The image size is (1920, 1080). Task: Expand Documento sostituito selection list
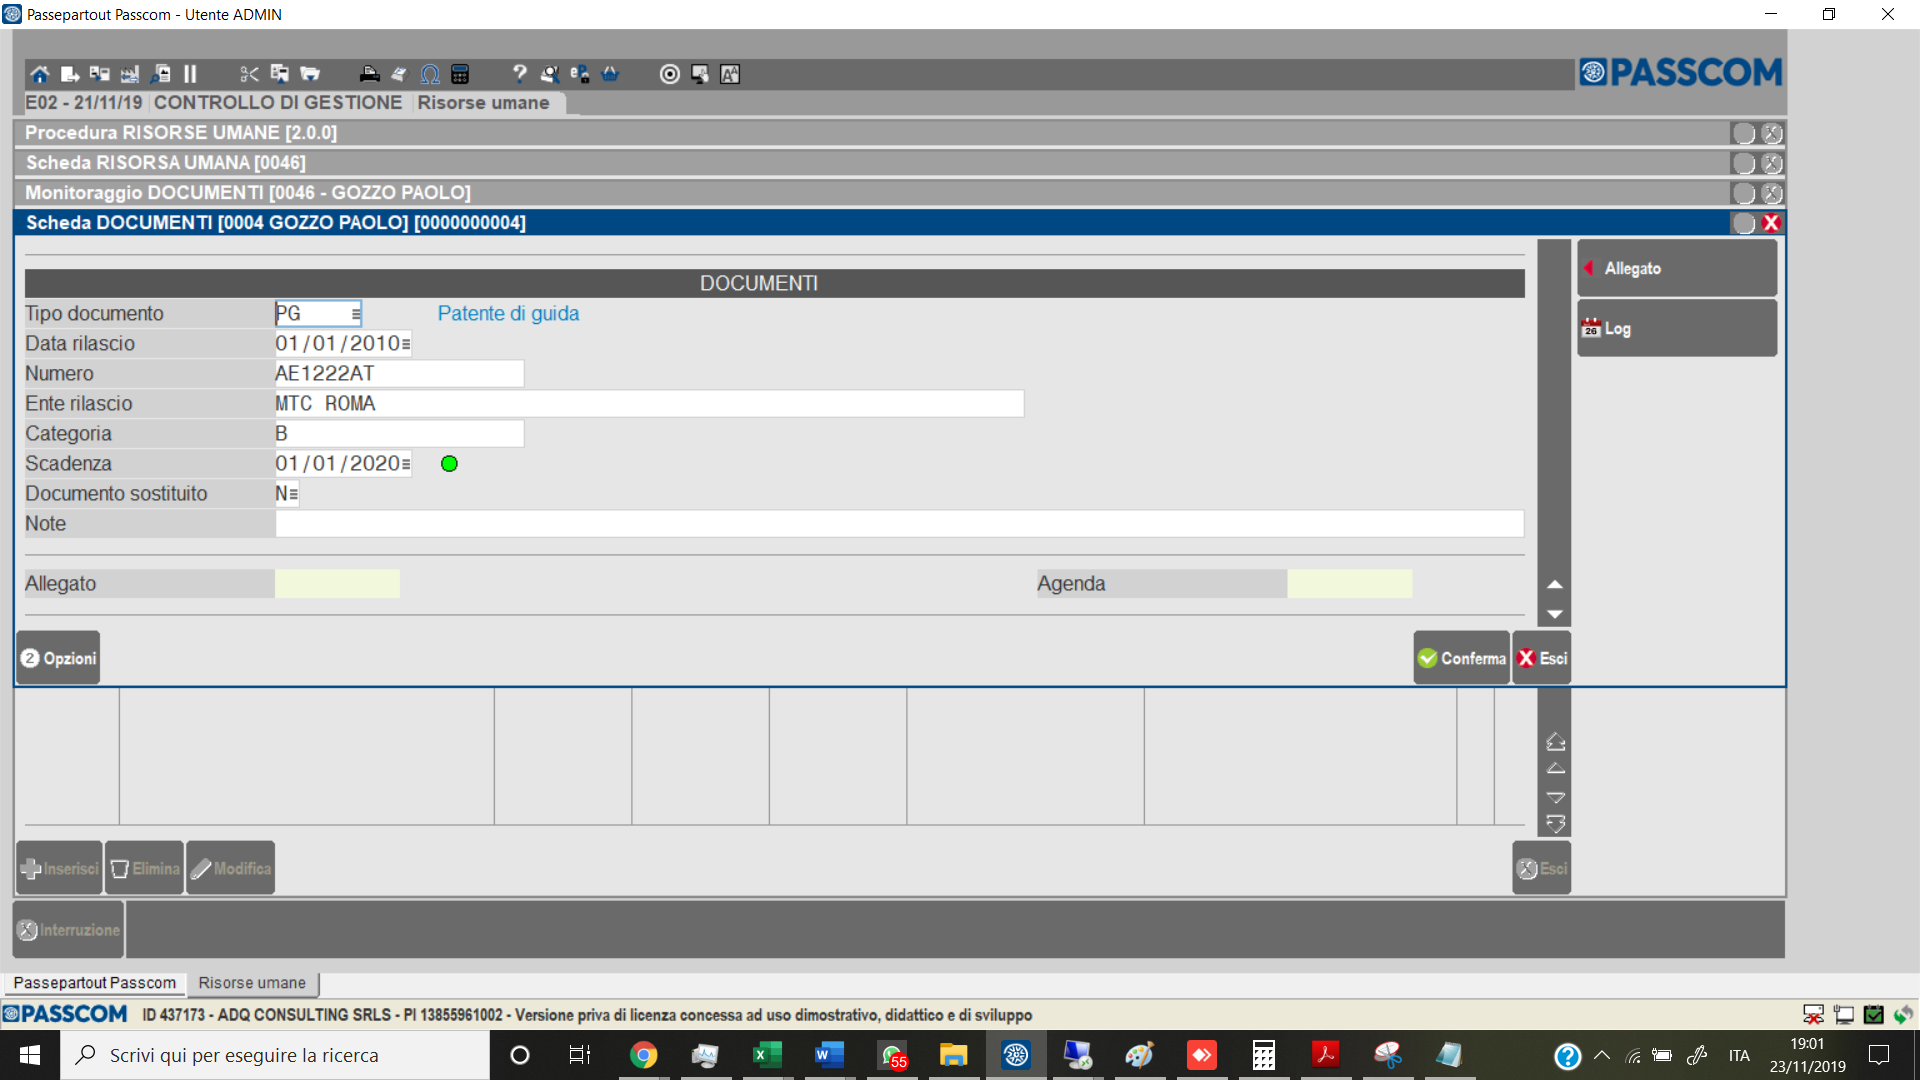(x=293, y=494)
